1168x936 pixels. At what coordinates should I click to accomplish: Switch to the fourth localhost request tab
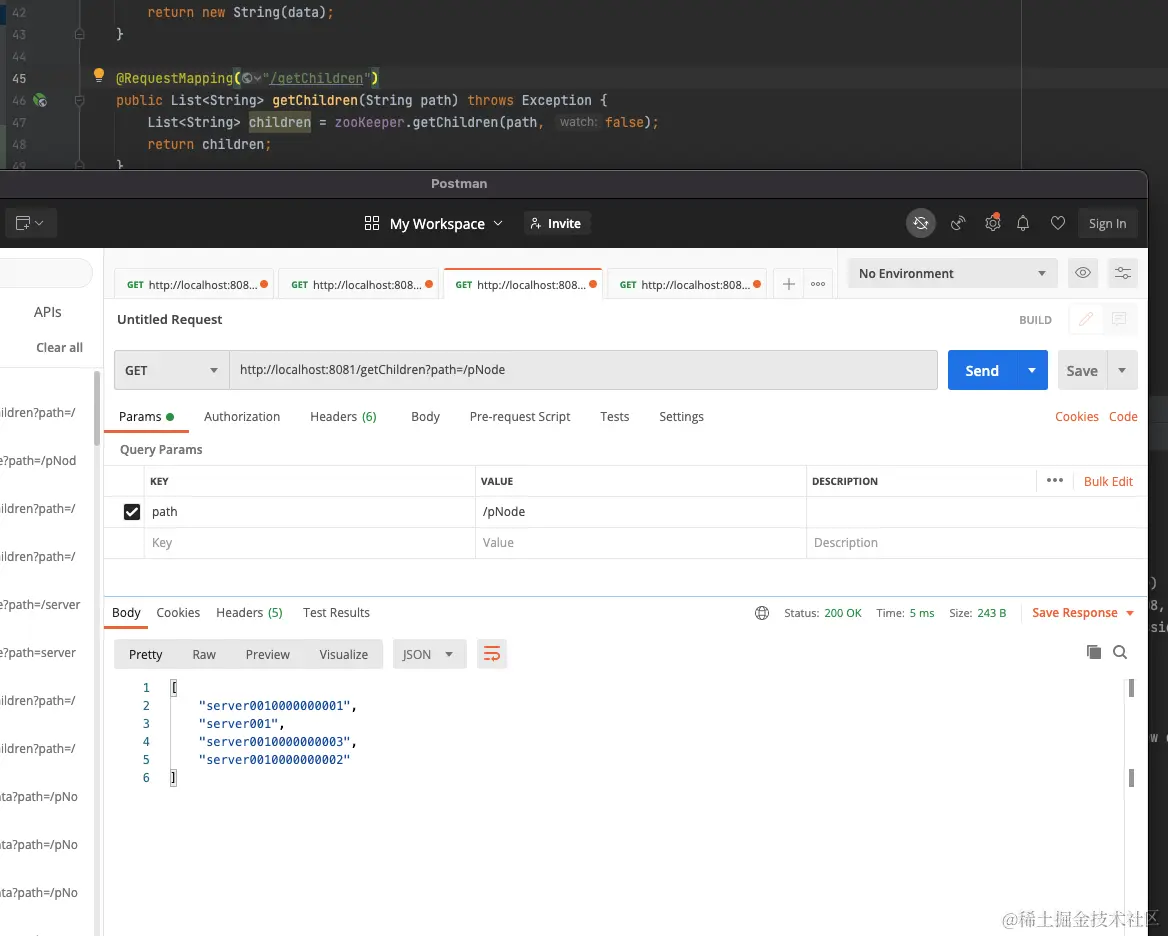[688, 284]
